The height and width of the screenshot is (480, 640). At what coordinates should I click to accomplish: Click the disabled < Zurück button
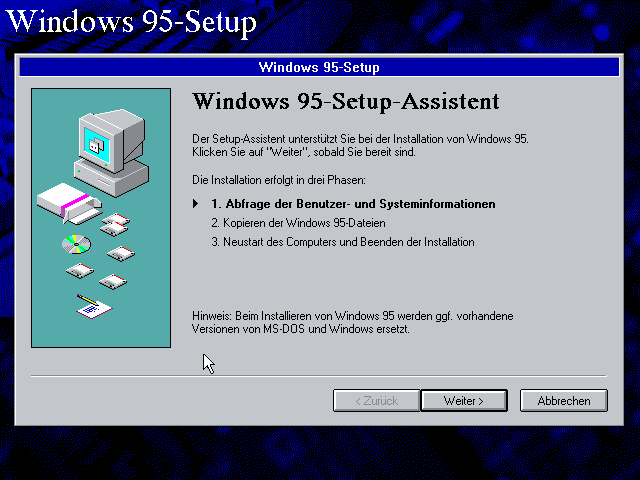[376, 400]
